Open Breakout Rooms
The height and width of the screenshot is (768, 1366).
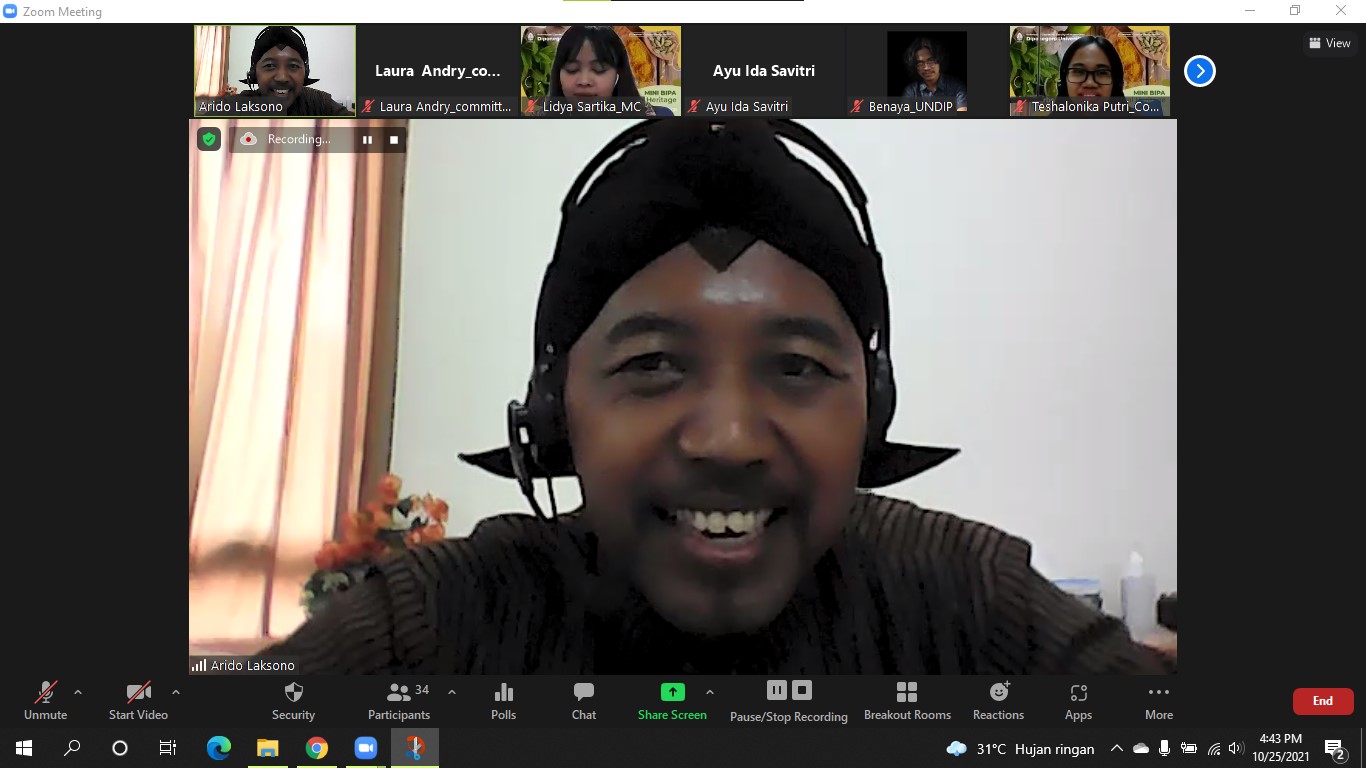(907, 700)
